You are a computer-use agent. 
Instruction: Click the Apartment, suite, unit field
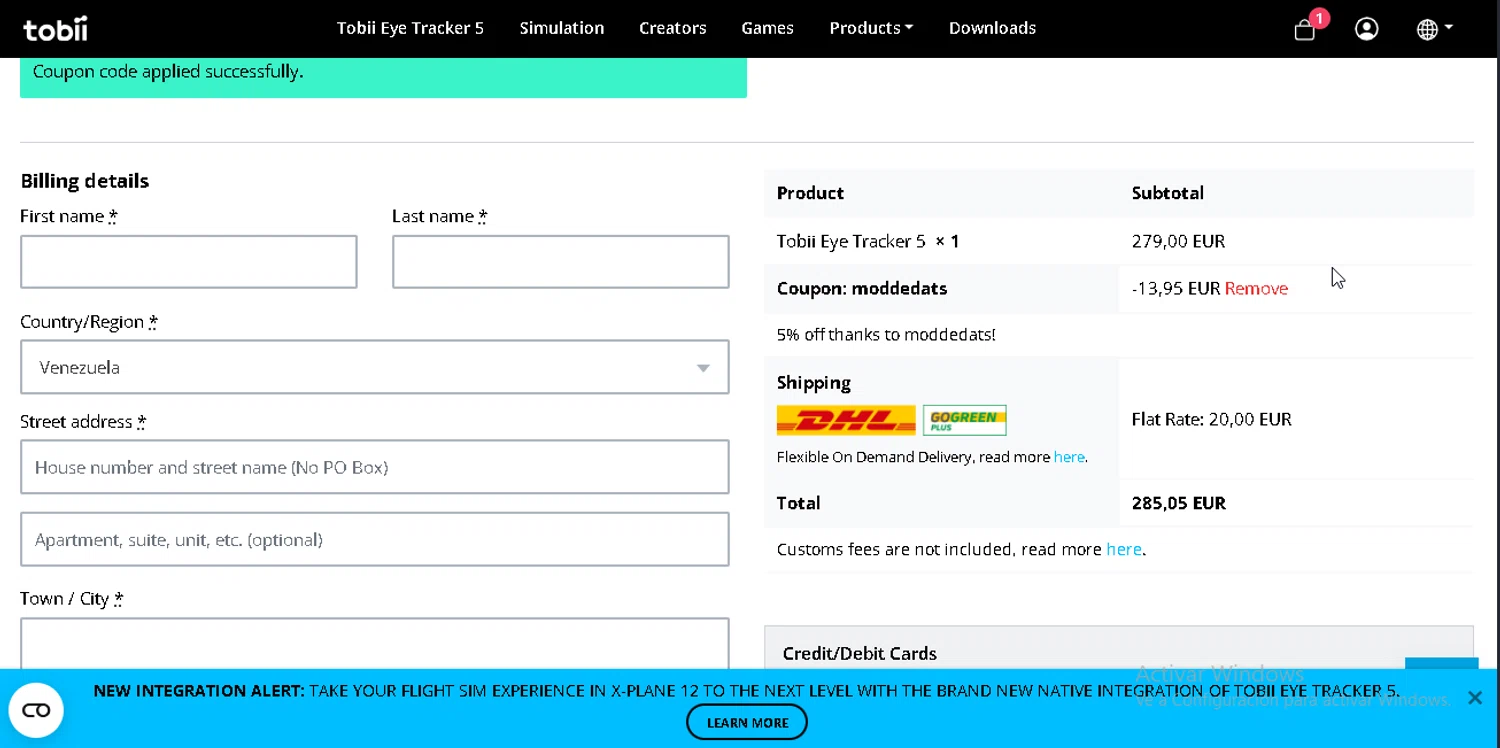pos(375,540)
